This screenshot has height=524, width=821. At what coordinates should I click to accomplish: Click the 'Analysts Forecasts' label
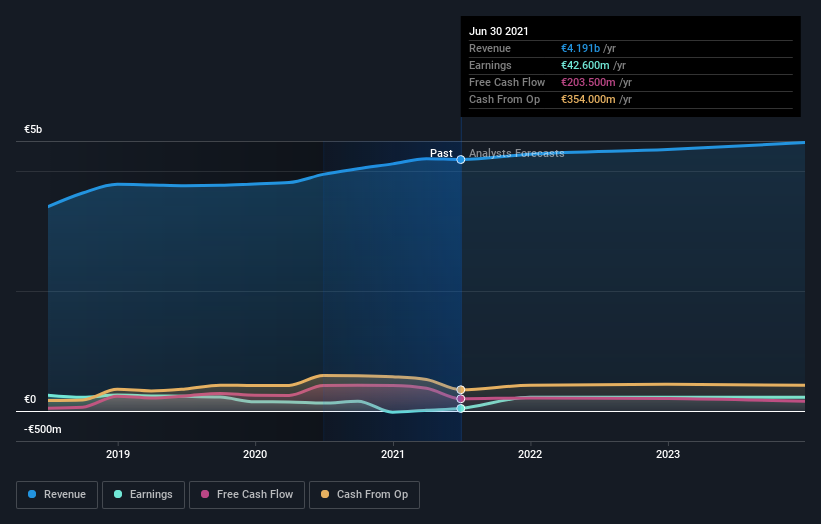click(516, 153)
